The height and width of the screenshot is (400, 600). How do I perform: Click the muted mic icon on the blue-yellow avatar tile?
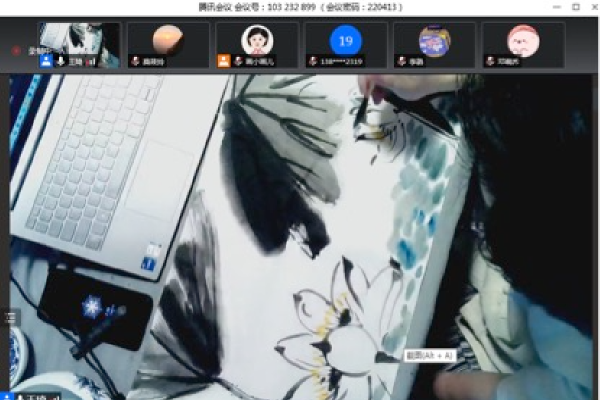click(x=402, y=61)
